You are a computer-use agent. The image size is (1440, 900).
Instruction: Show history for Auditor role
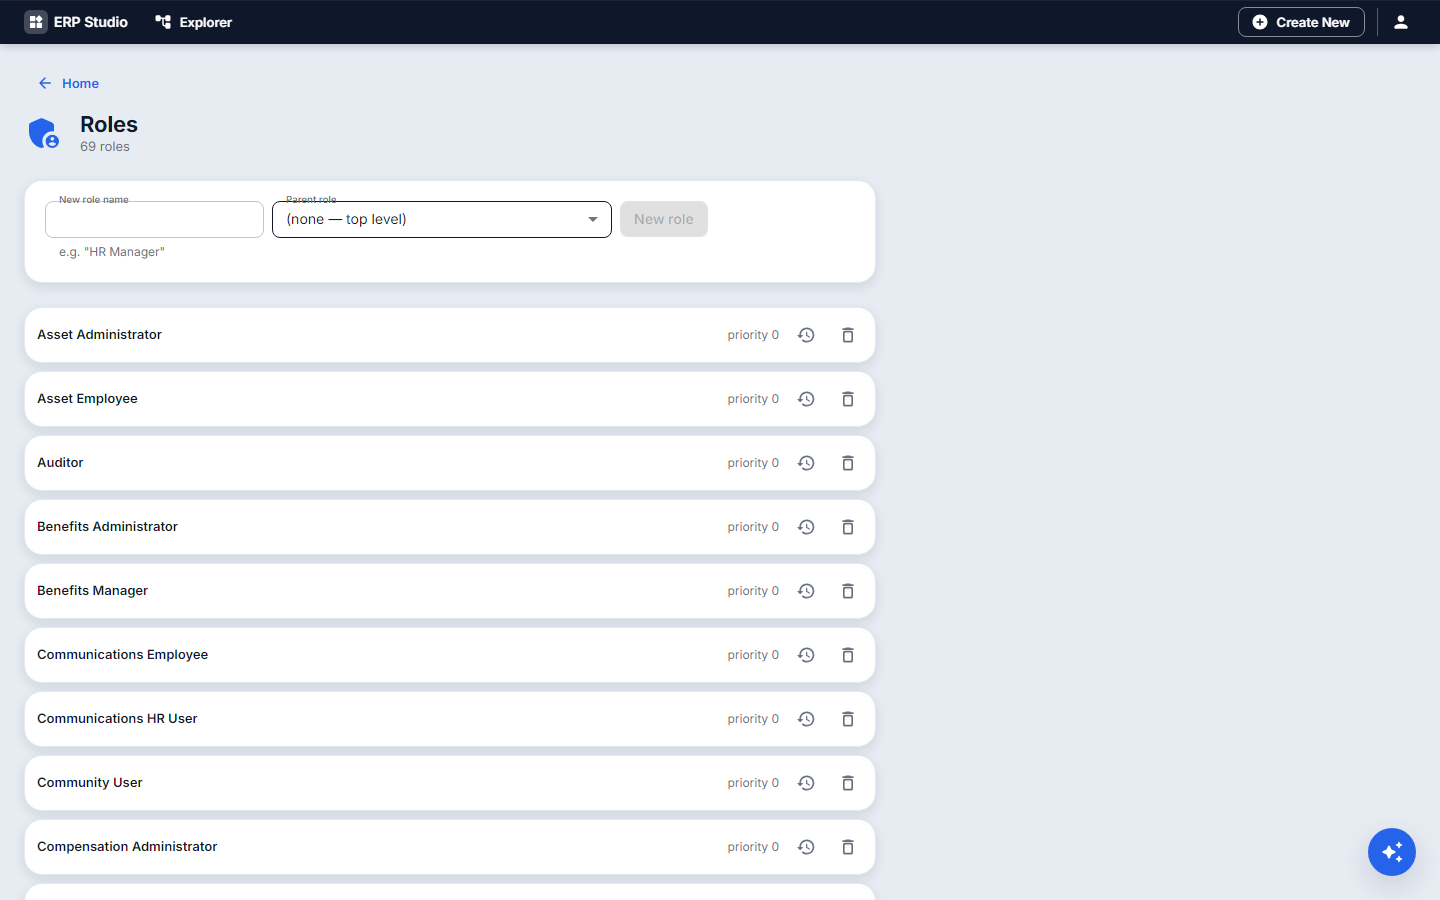click(x=806, y=463)
